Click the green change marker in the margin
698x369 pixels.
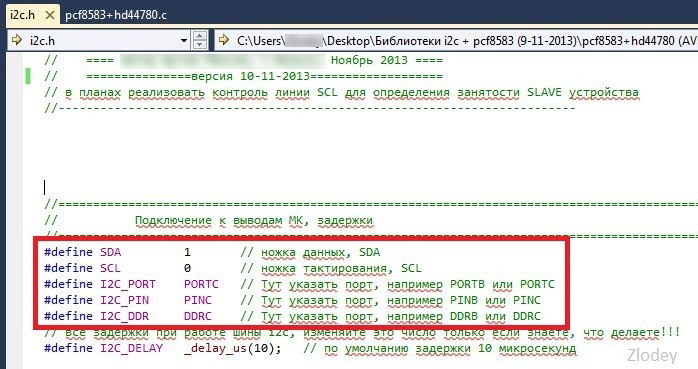click(x=28, y=76)
